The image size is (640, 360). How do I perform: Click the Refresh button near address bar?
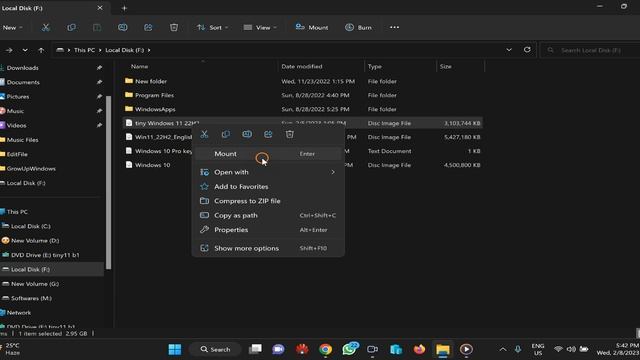[527, 50]
